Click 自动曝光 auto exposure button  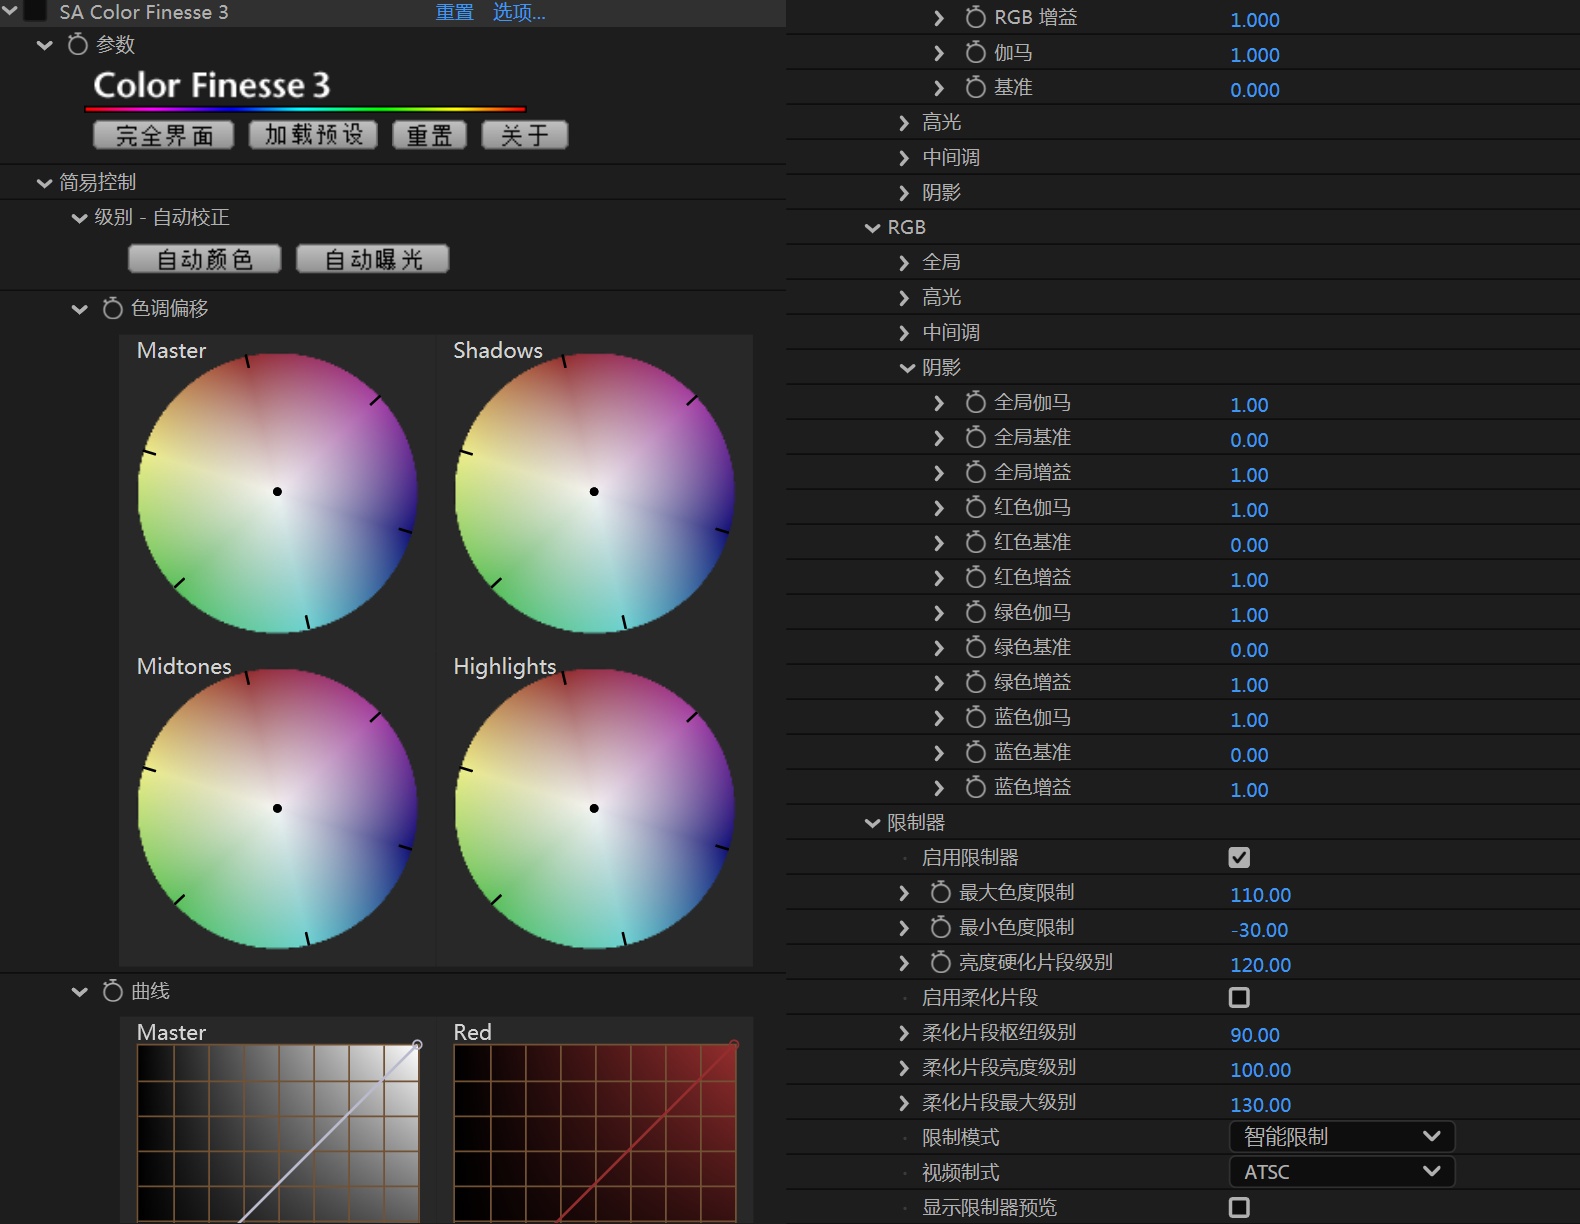(x=373, y=259)
